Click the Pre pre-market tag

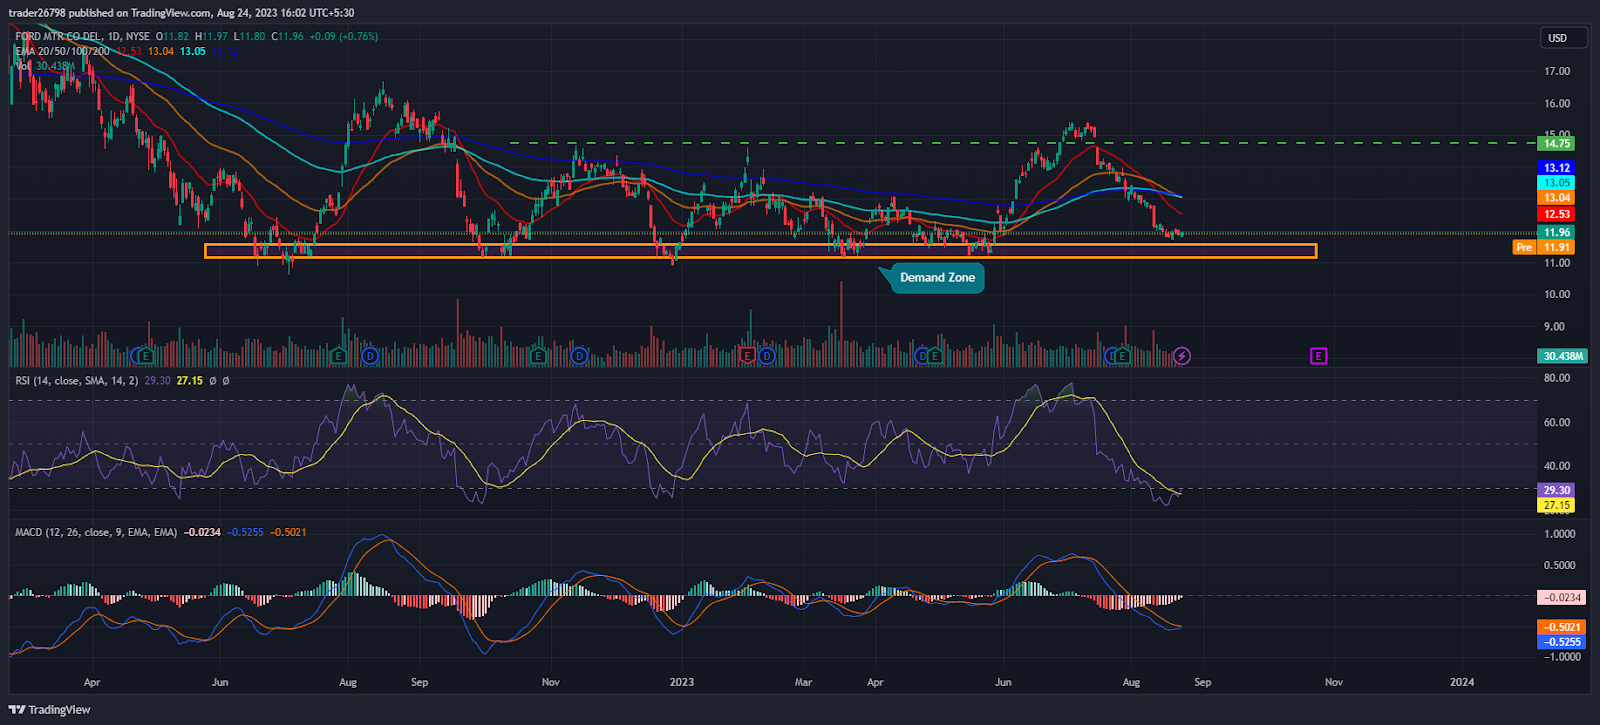click(1524, 247)
